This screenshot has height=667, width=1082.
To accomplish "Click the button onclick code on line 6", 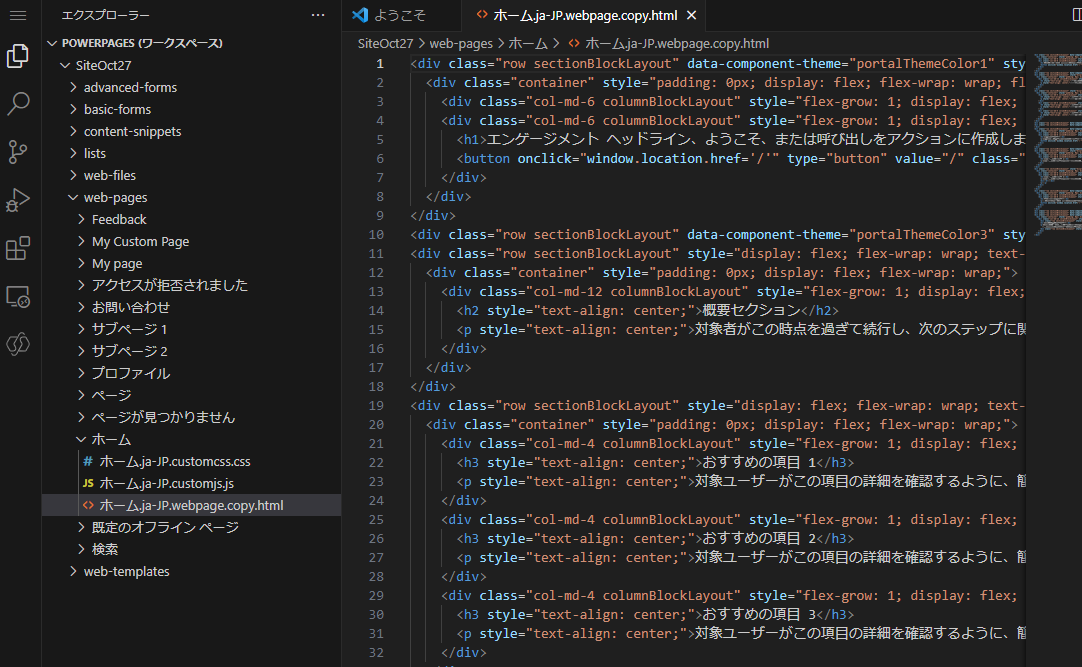I will pyautogui.click(x=740, y=159).
